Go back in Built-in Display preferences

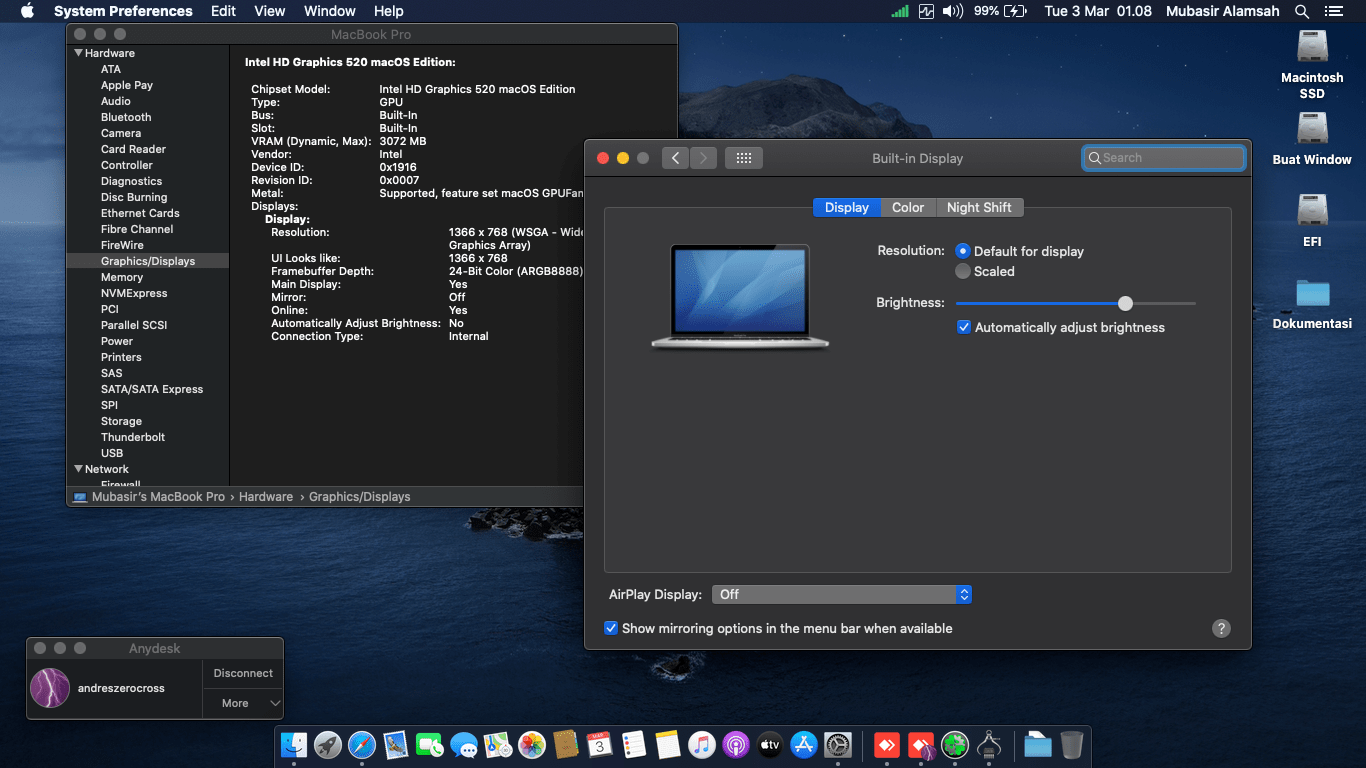676,158
